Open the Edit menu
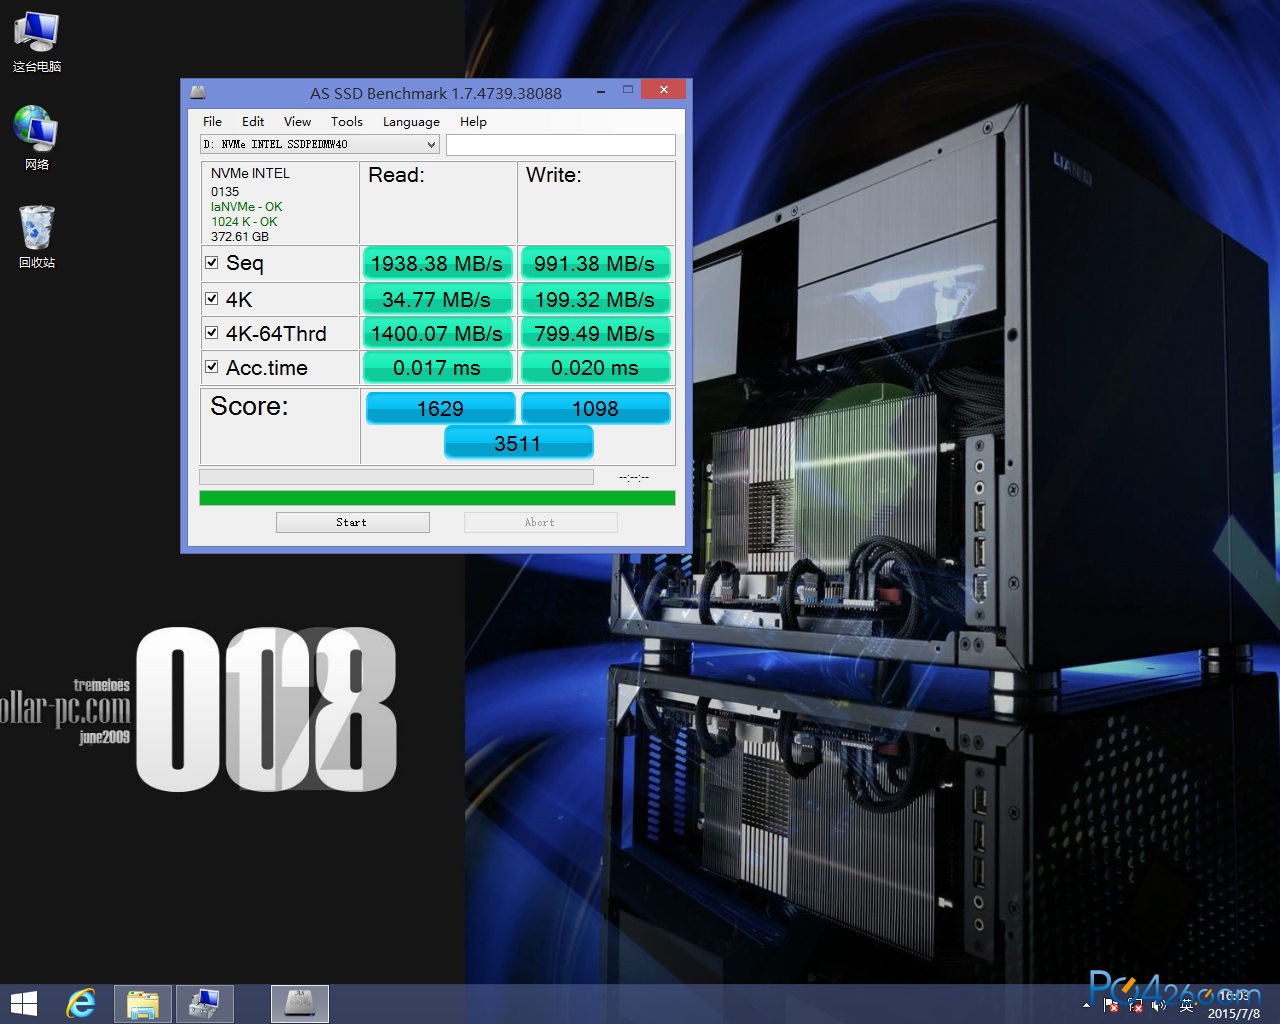Screen dimensions: 1280x1024 (253, 122)
